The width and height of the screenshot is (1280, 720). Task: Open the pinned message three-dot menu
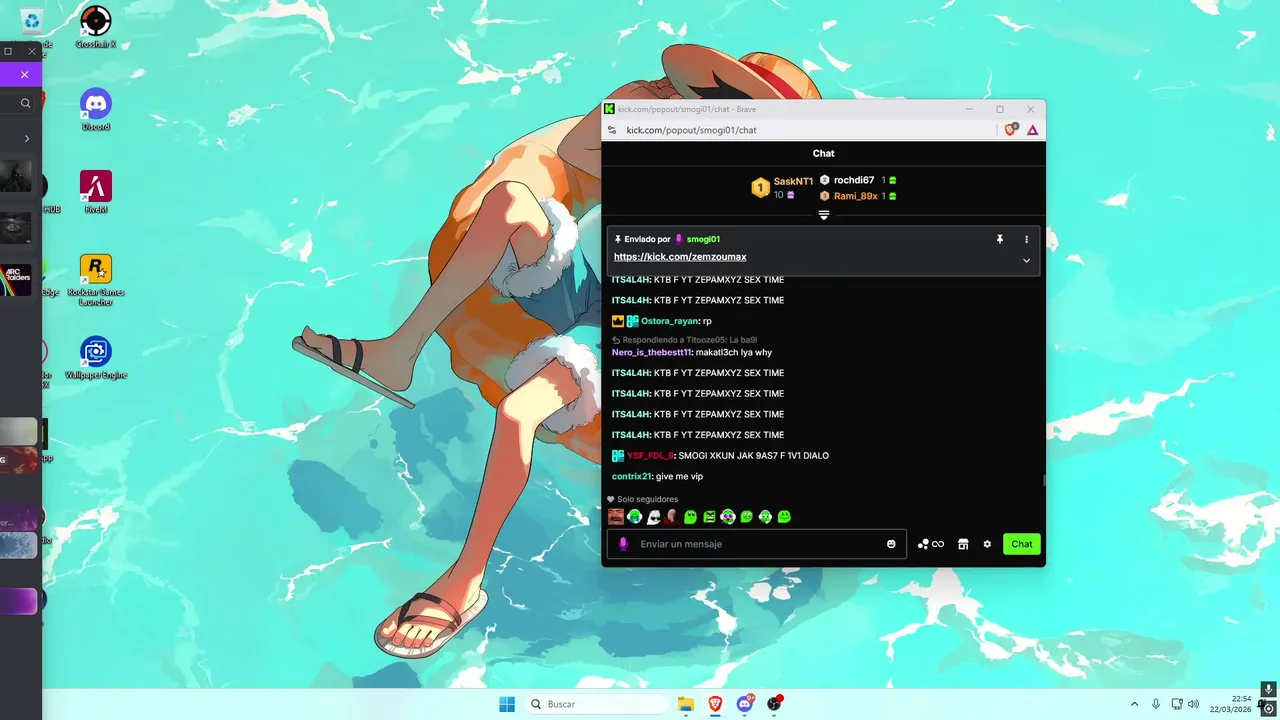[x=1026, y=239]
